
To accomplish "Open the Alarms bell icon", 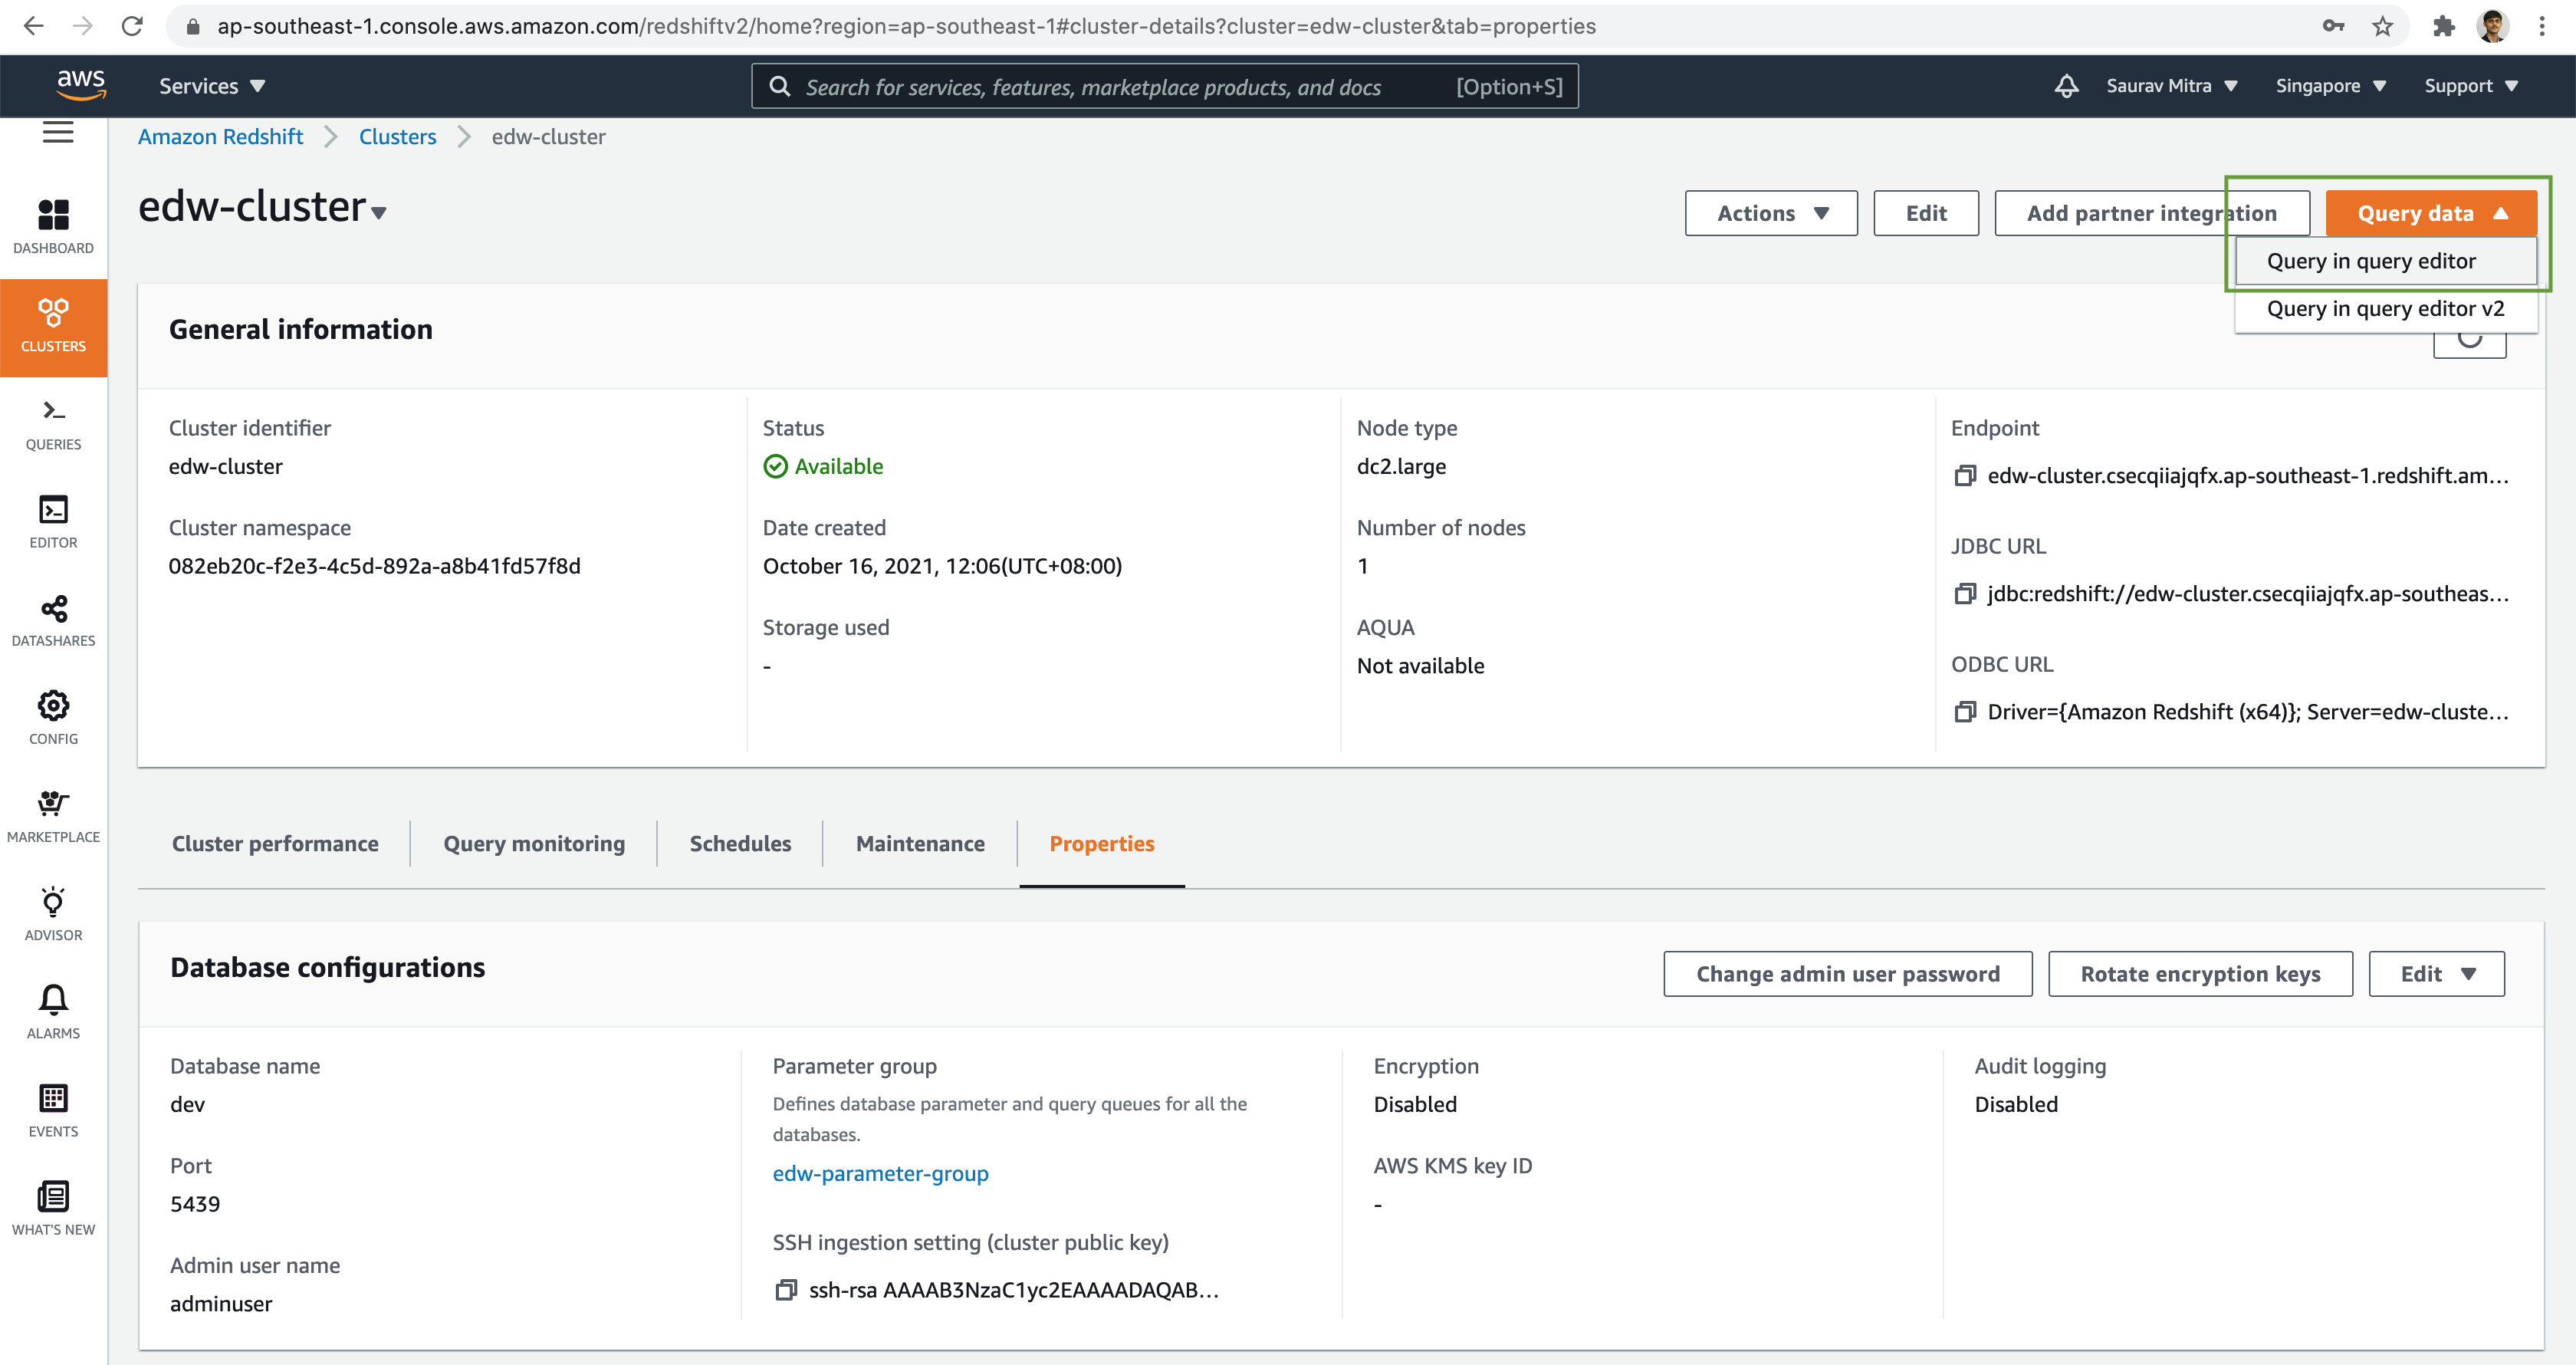I will point(53,1012).
